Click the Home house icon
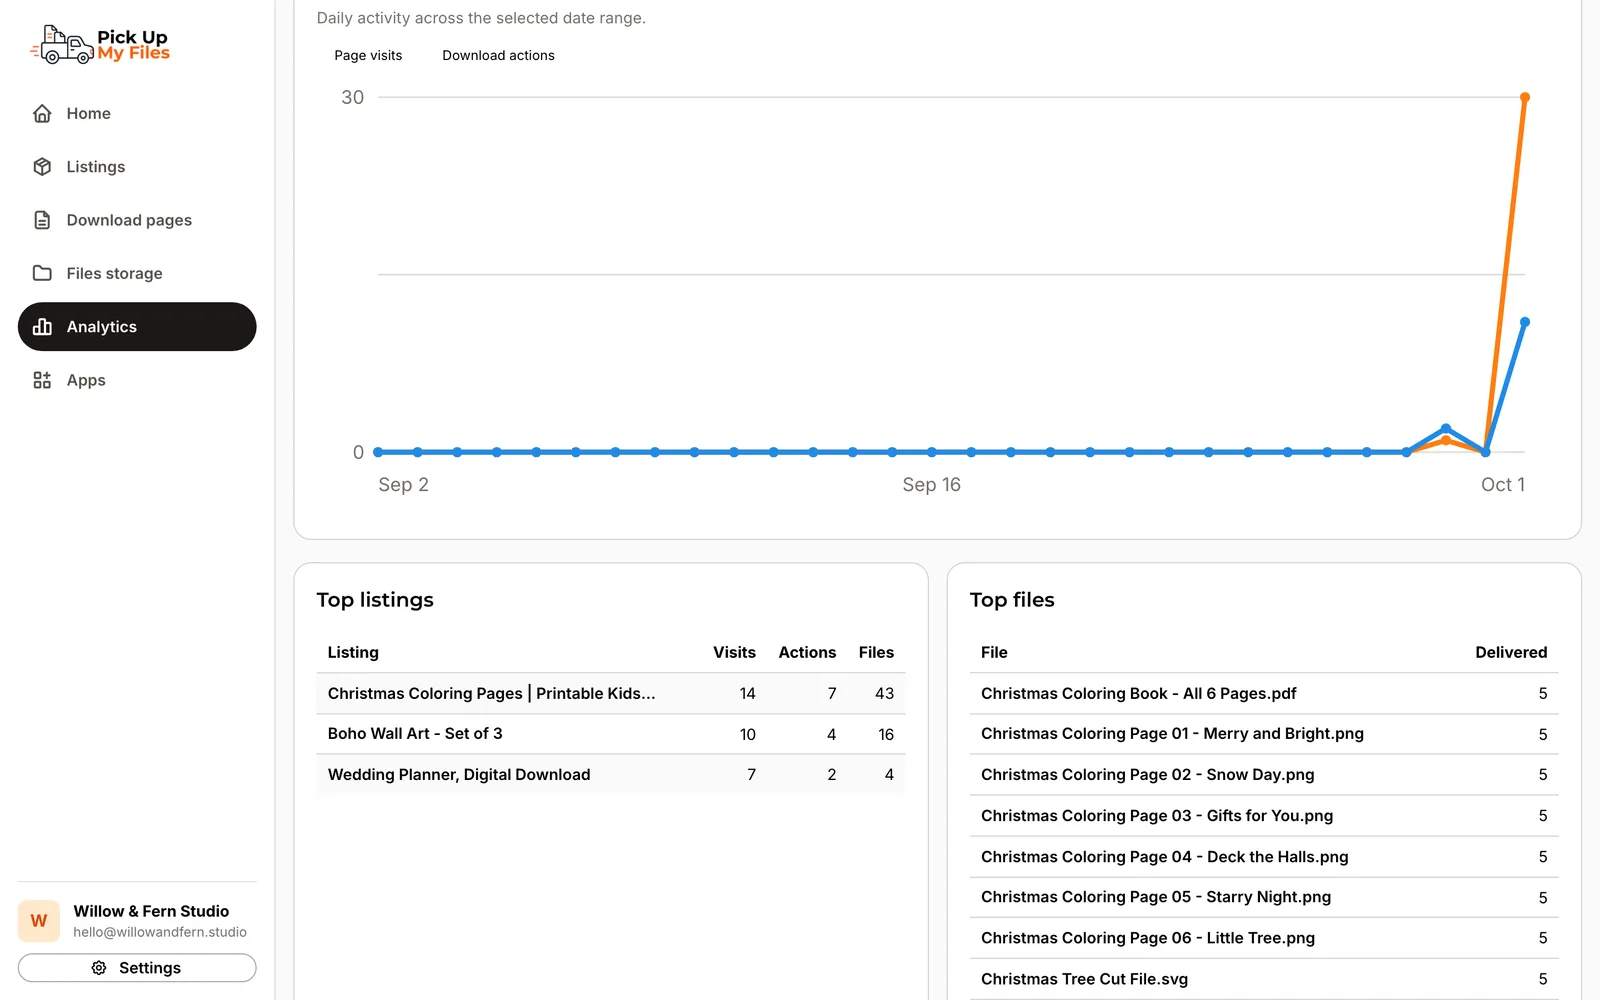Image resolution: width=1600 pixels, height=1000 pixels. pos(42,114)
